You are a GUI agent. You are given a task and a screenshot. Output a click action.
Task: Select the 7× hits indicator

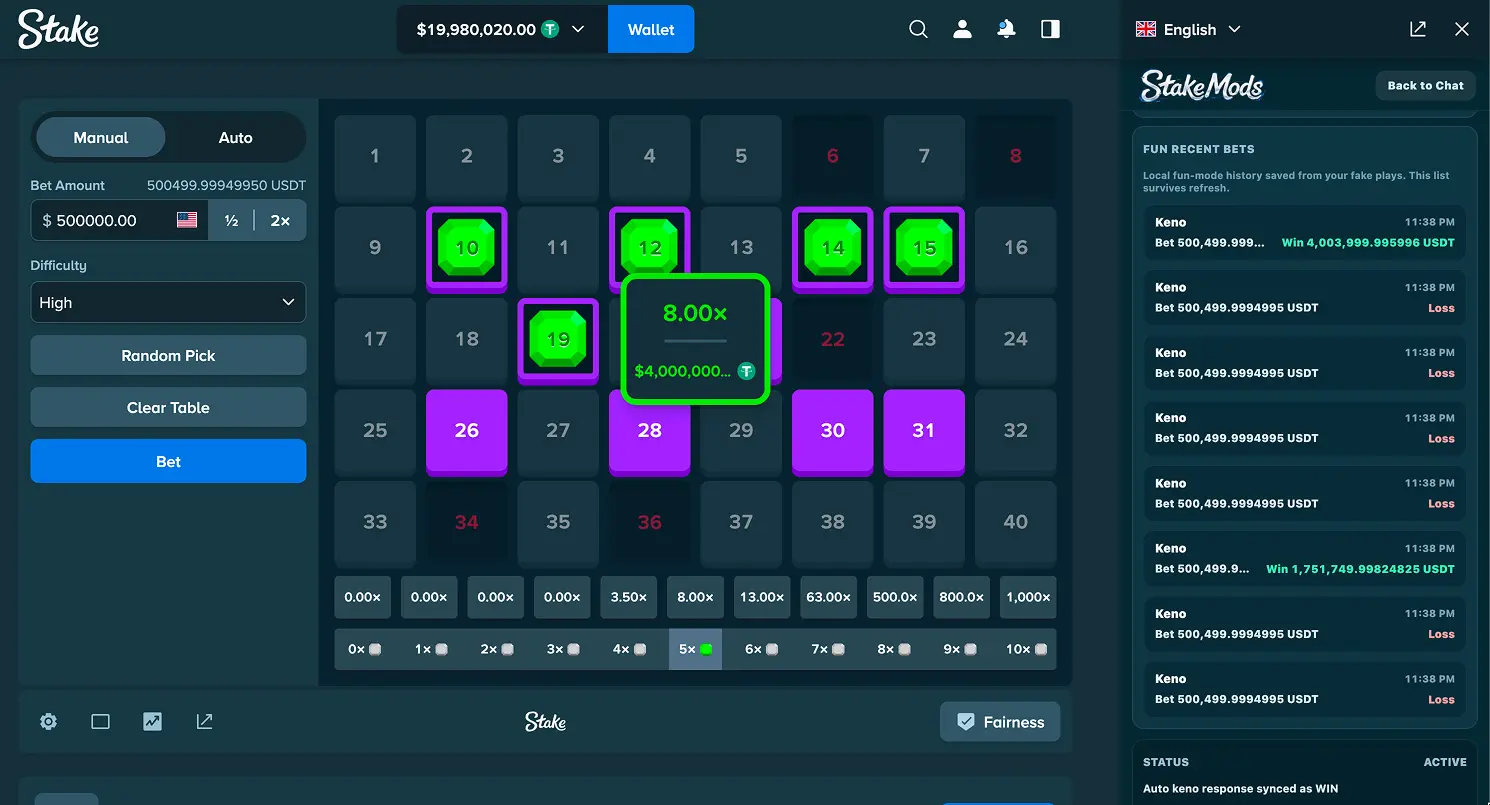tap(828, 649)
